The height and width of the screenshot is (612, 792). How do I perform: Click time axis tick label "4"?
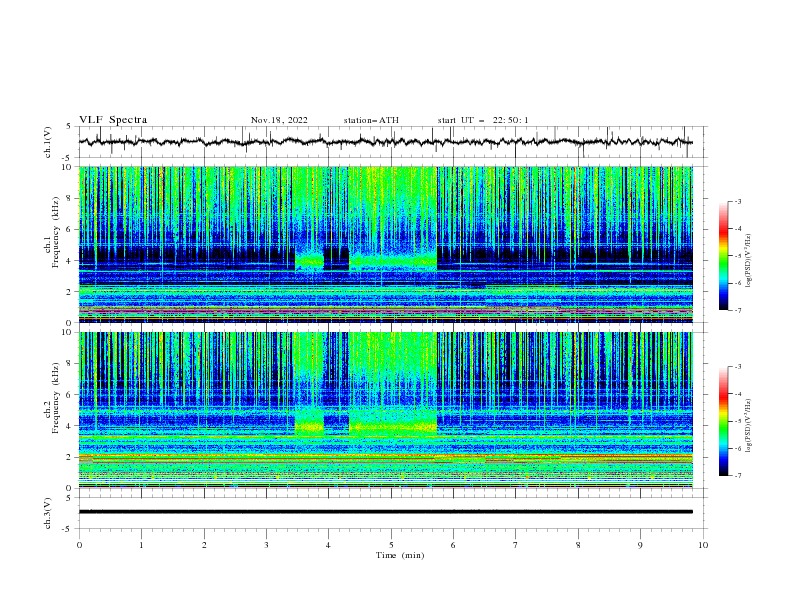click(x=328, y=545)
